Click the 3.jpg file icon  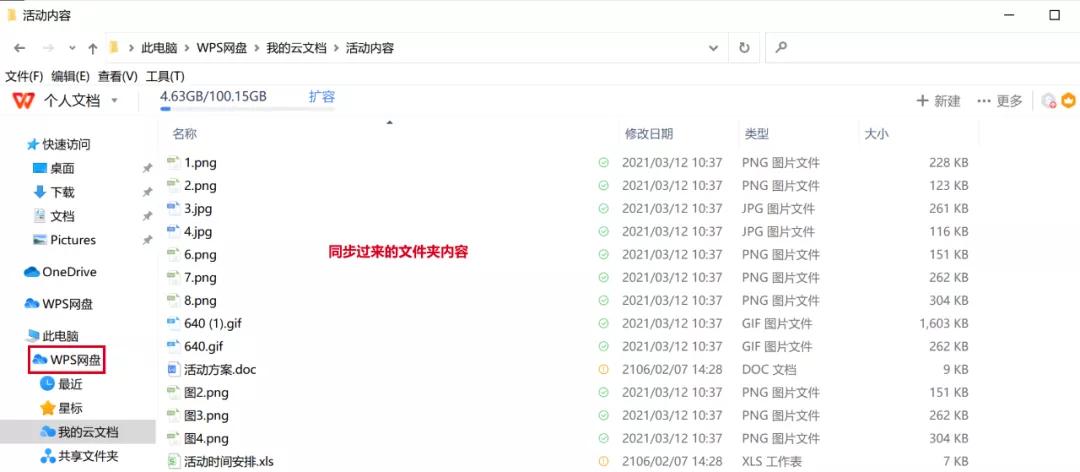point(173,208)
